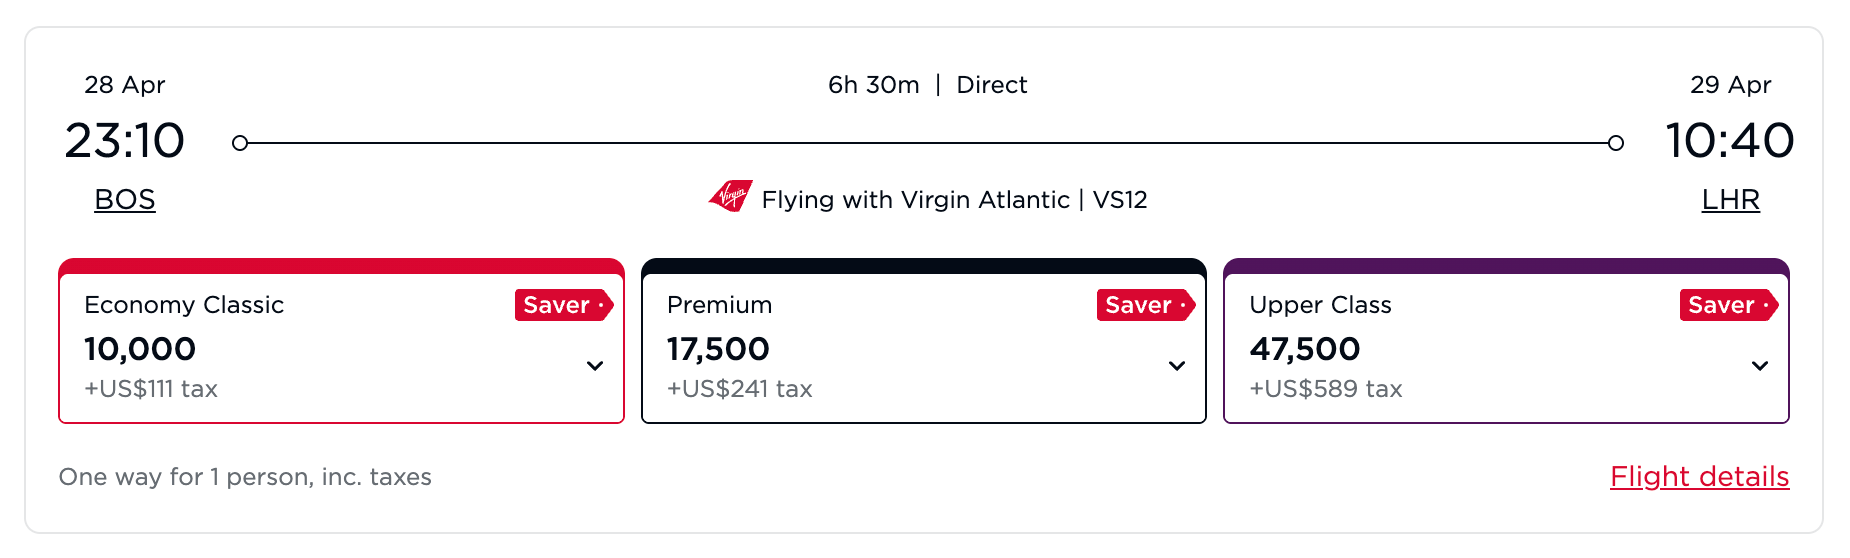Click the 23:10 departure time
The image size is (1850, 558).
tap(125, 140)
